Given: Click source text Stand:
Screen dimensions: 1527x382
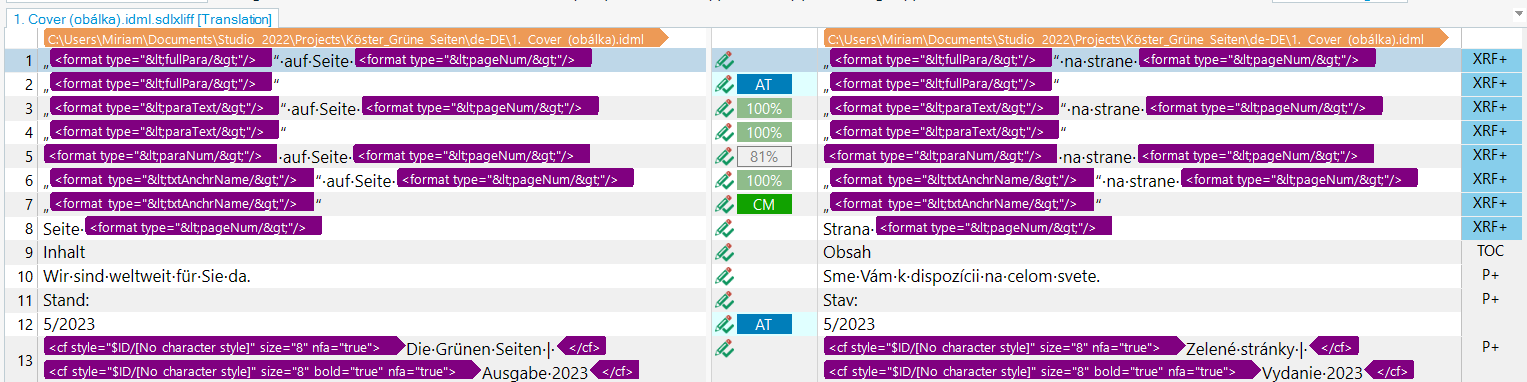Looking at the screenshot, I should tap(67, 300).
